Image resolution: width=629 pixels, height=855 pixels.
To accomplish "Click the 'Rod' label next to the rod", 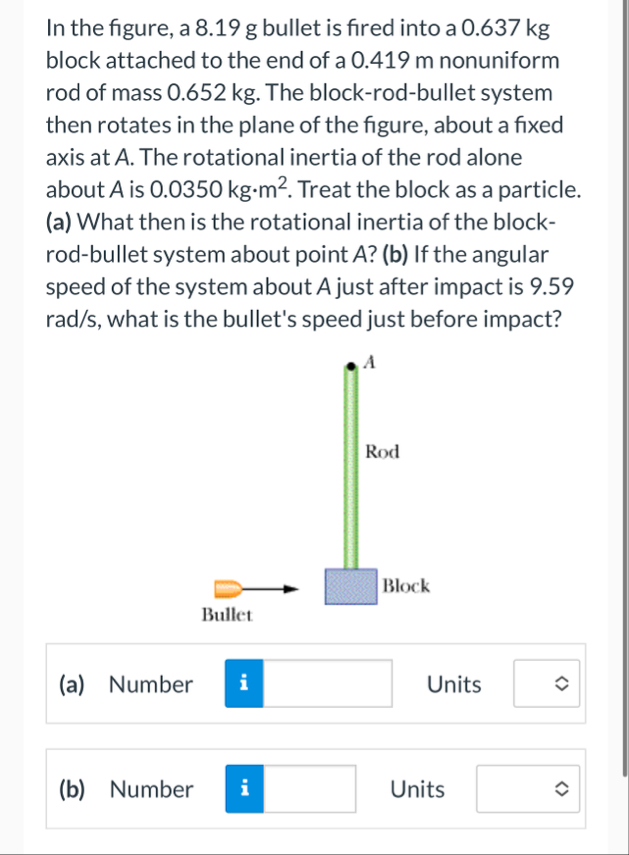I will [x=380, y=451].
